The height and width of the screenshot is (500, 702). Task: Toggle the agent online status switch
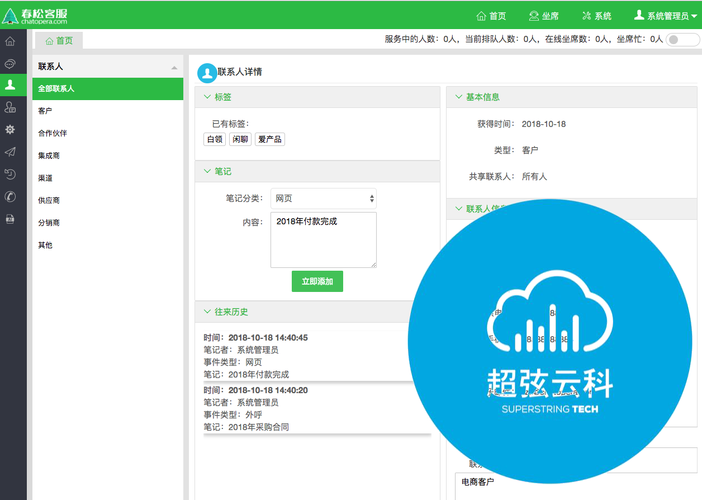pyautogui.click(x=682, y=40)
